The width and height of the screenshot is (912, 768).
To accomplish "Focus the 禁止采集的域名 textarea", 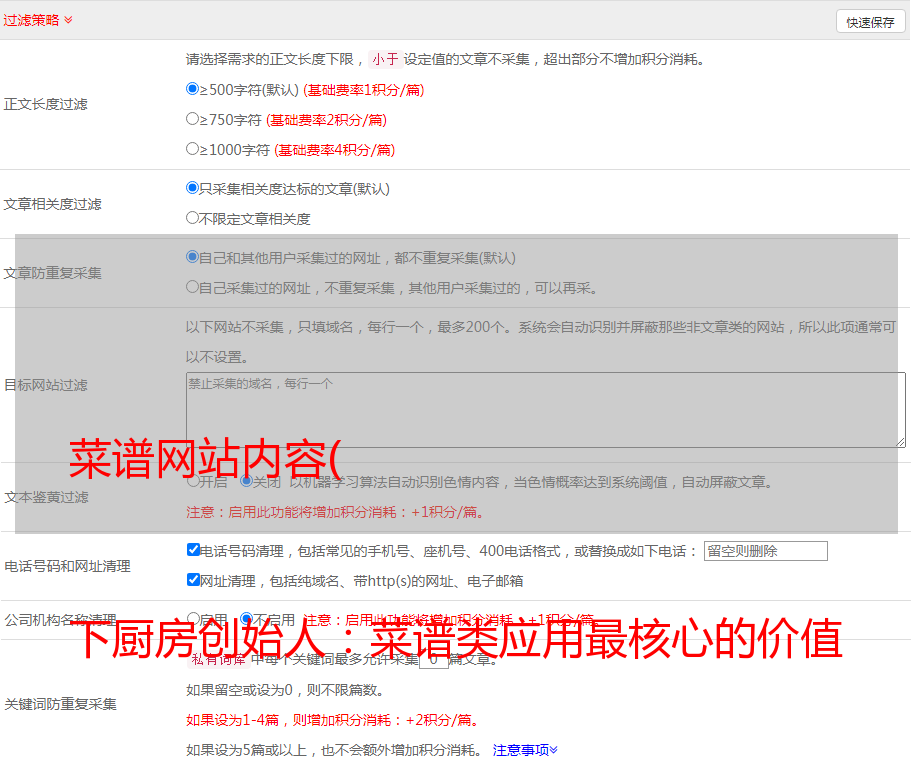I will (x=546, y=410).
